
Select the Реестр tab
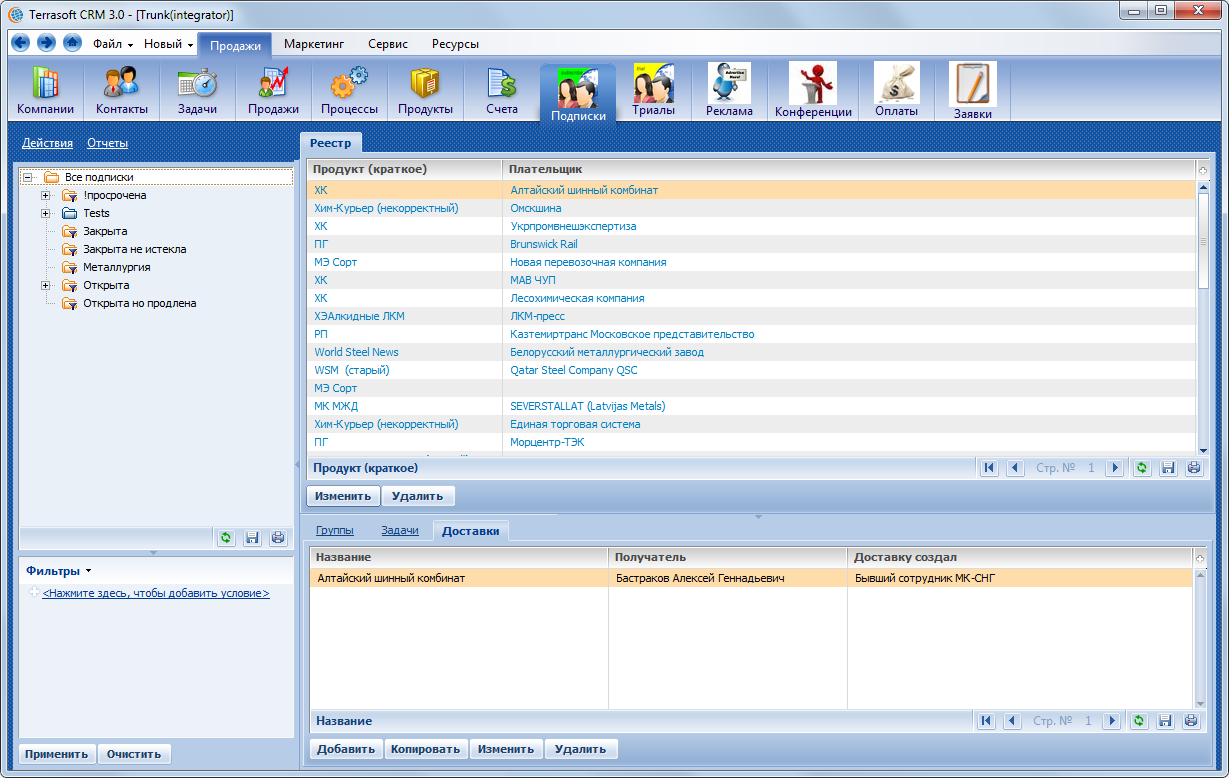(x=330, y=144)
